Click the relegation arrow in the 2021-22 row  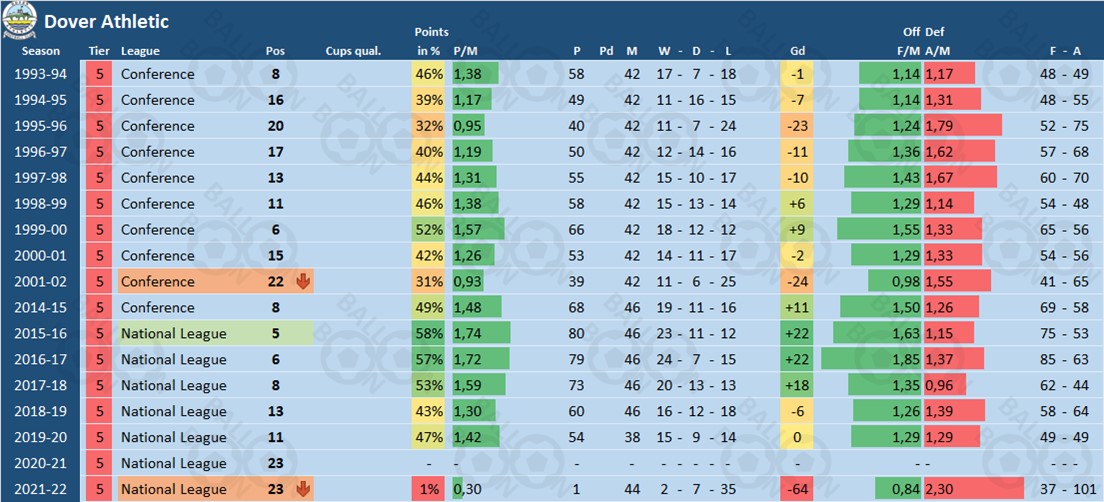(303, 490)
